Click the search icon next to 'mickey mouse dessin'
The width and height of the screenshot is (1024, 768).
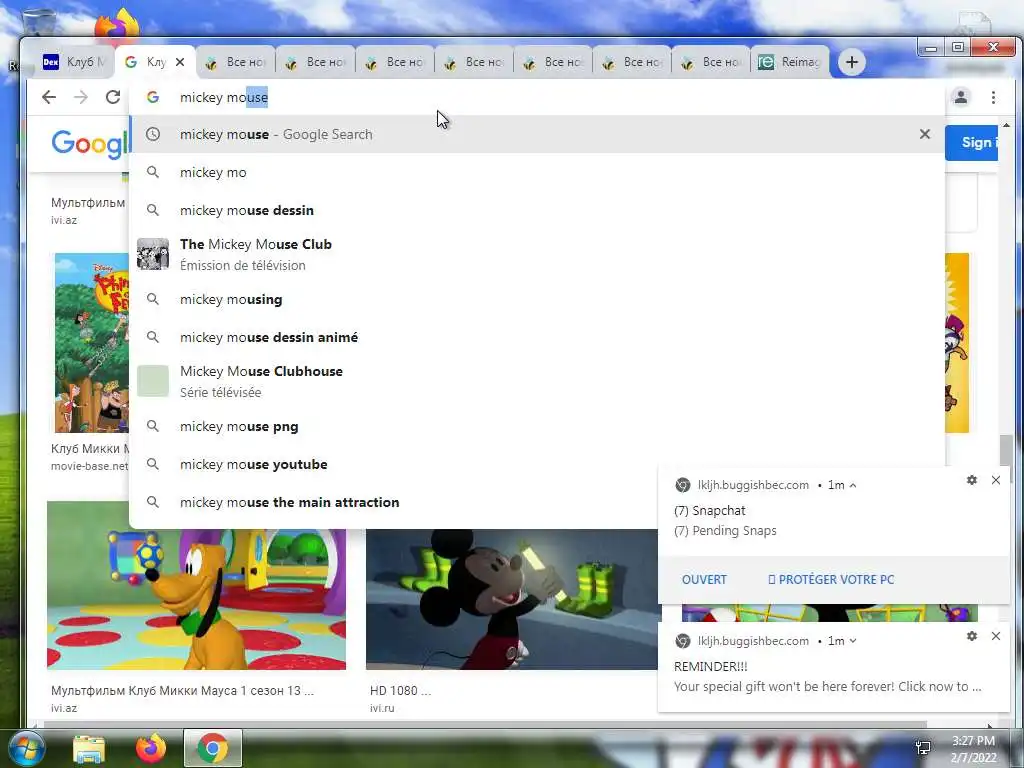(153, 210)
